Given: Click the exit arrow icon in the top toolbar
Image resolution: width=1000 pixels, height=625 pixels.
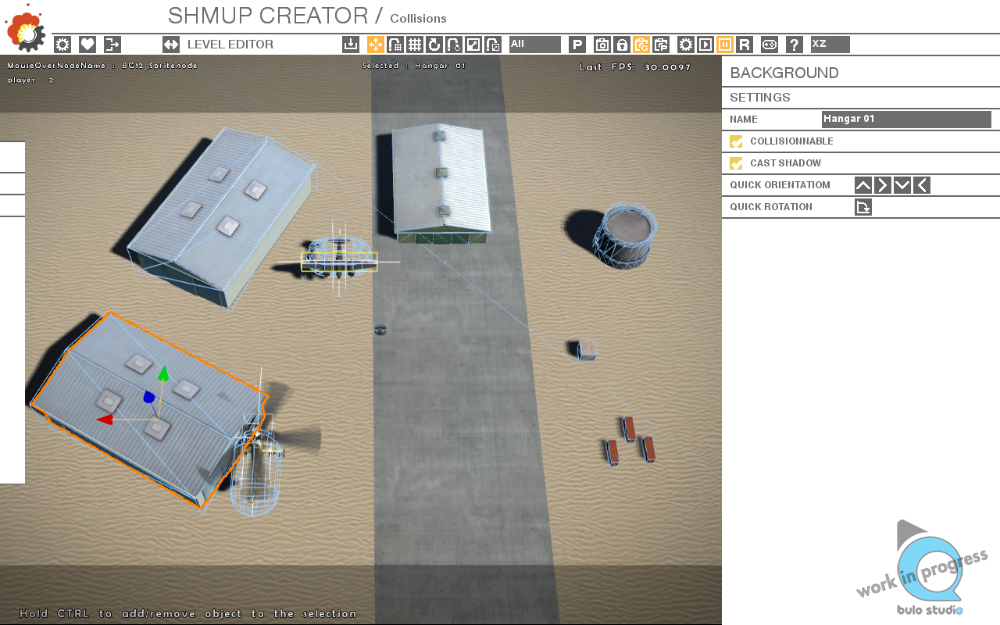Looking at the screenshot, I should [112, 44].
